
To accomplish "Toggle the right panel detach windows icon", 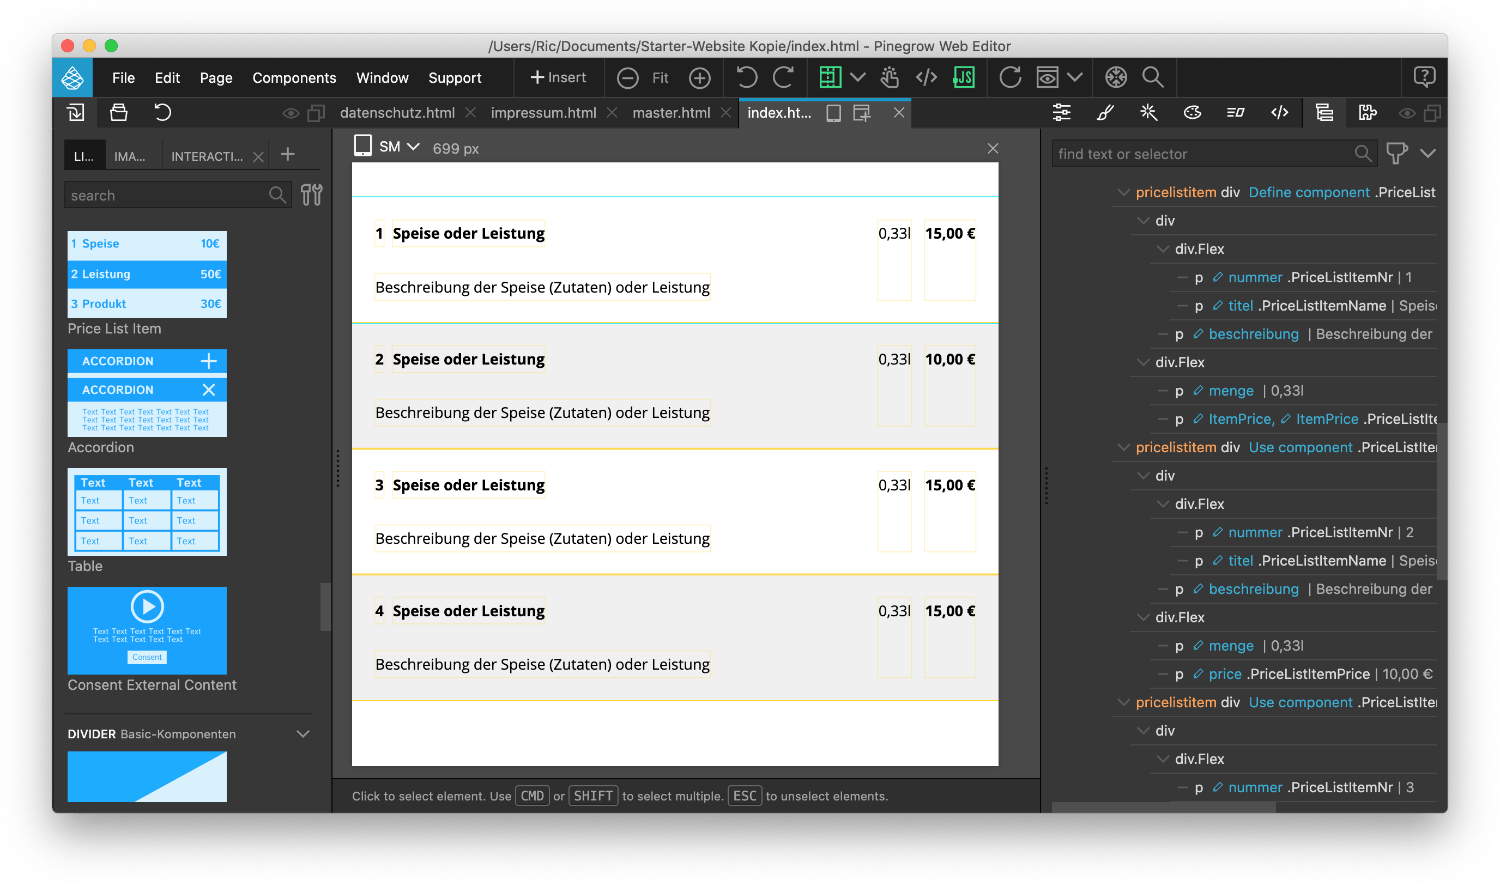I will [x=1432, y=114].
